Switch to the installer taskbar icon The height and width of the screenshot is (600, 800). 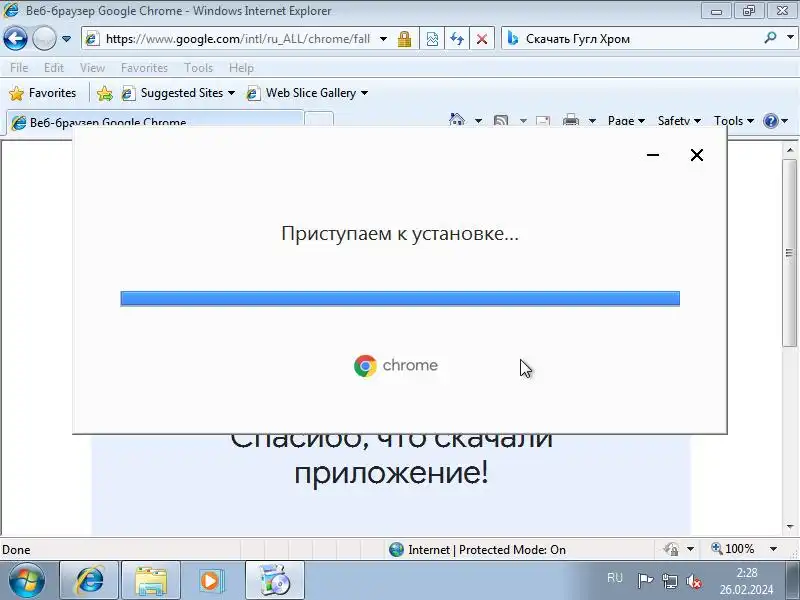(x=274, y=581)
